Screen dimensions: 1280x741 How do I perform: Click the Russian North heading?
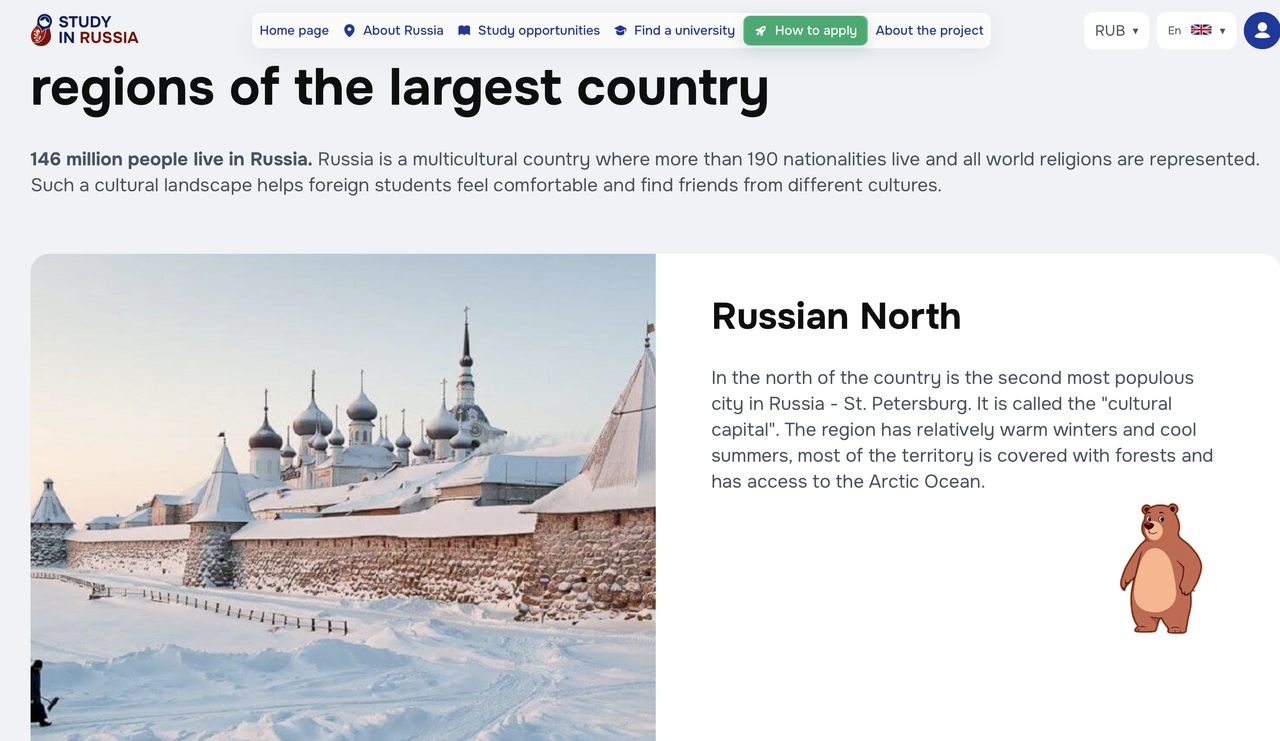click(836, 316)
